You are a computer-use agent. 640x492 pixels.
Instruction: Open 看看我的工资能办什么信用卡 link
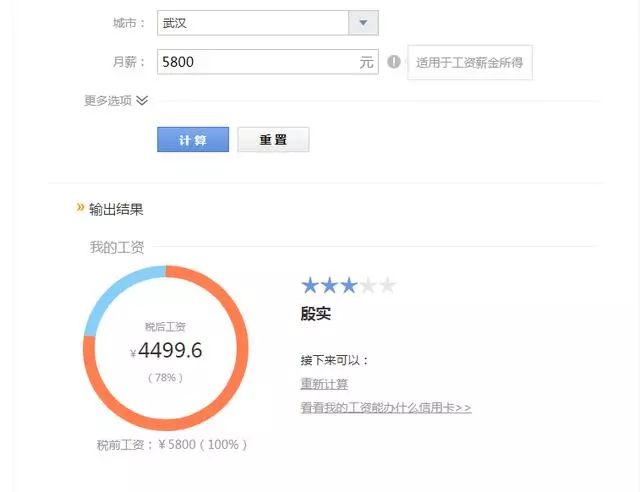(386, 407)
